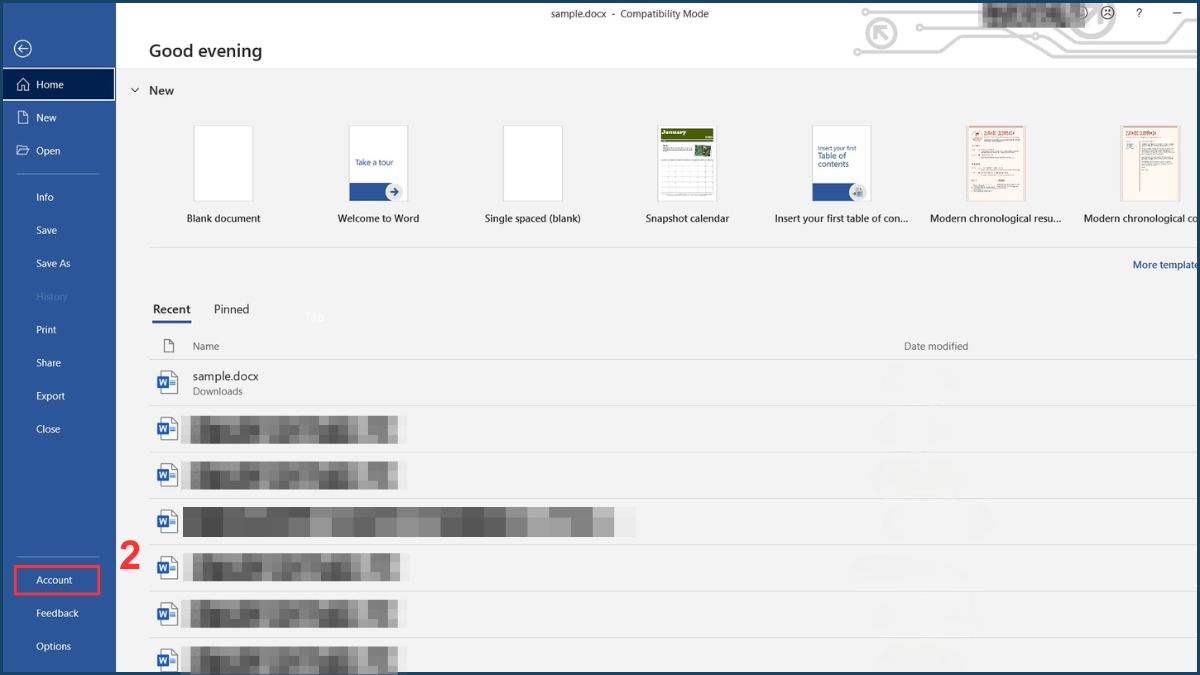The height and width of the screenshot is (675, 1200).
Task: Switch to the Recent tab
Action: click(x=171, y=310)
